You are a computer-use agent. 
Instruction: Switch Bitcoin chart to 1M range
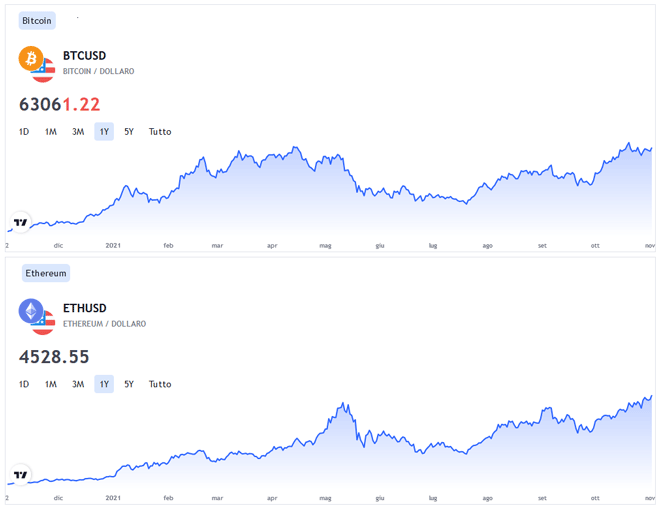[x=50, y=132]
